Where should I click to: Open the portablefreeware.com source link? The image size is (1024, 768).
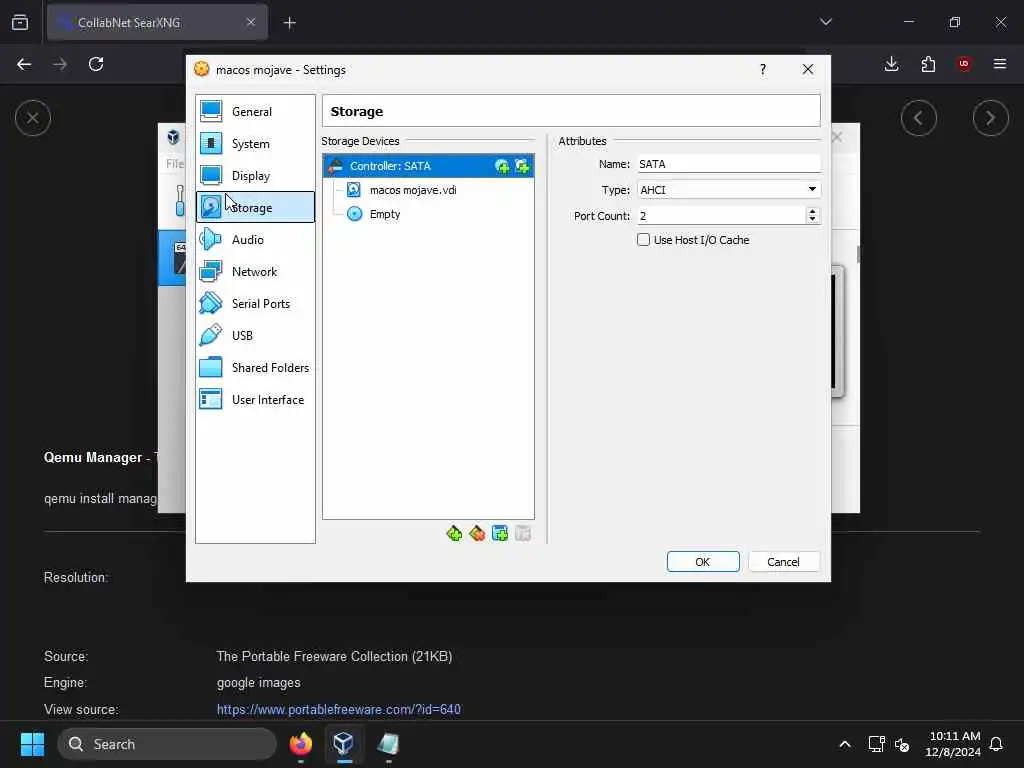tap(338, 709)
